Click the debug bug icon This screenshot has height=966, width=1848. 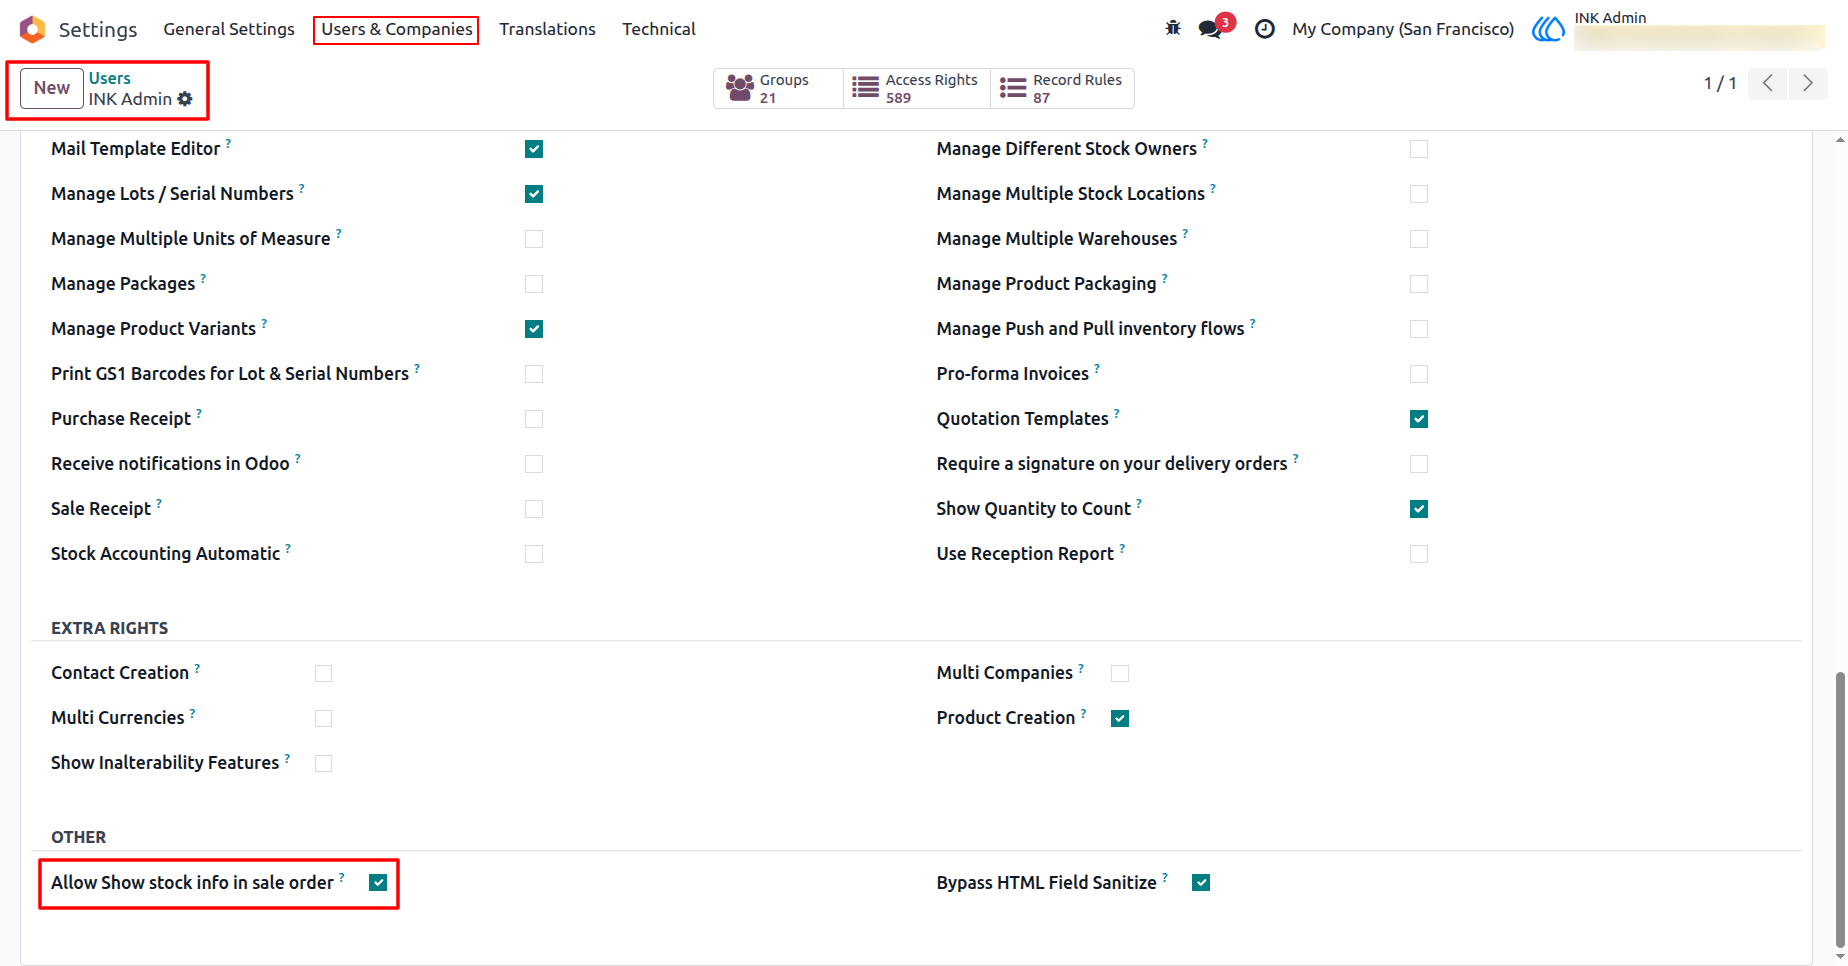[1173, 28]
